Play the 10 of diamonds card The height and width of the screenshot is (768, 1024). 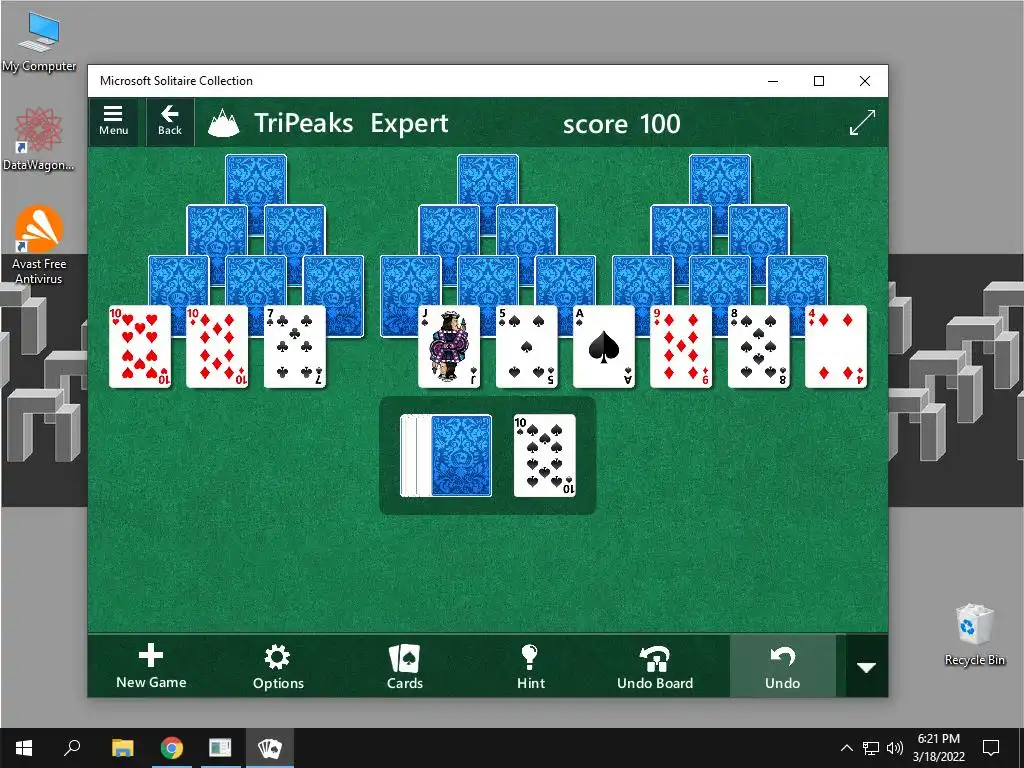pos(217,347)
